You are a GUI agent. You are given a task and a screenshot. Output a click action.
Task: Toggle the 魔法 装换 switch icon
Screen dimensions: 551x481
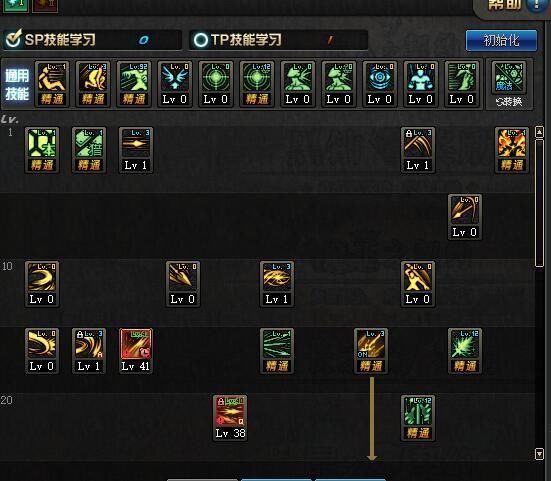(x=509, y=85)
